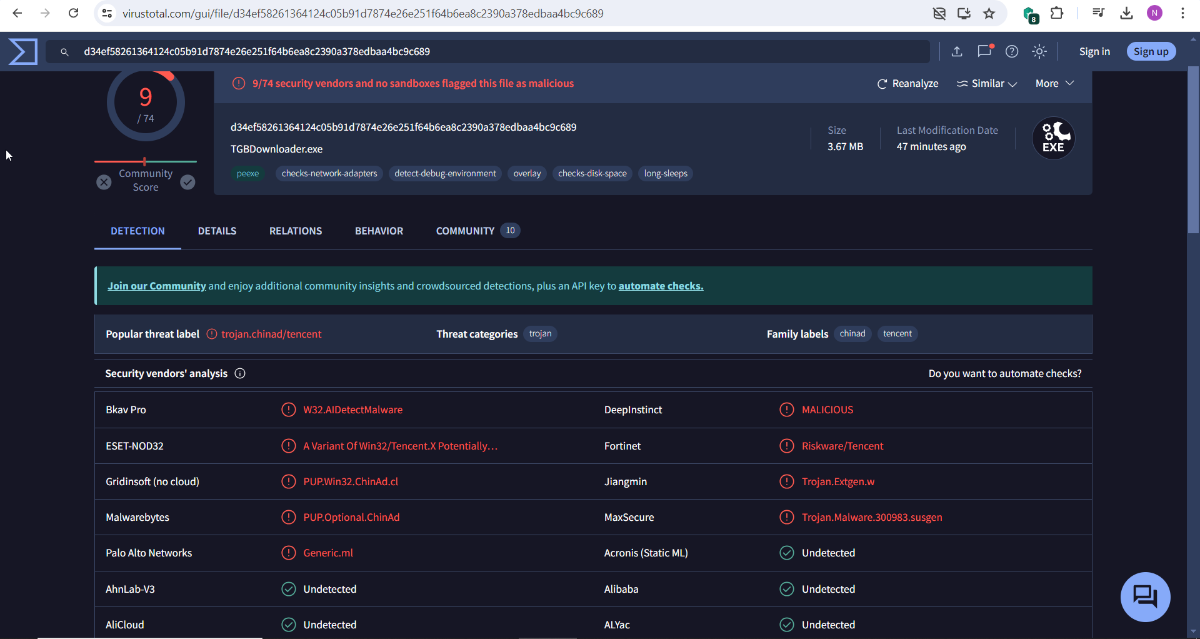Click the community score slider bar
The height and width of the screenshot is (639, 1200).
pyautogui.click(x=145, y=162)
